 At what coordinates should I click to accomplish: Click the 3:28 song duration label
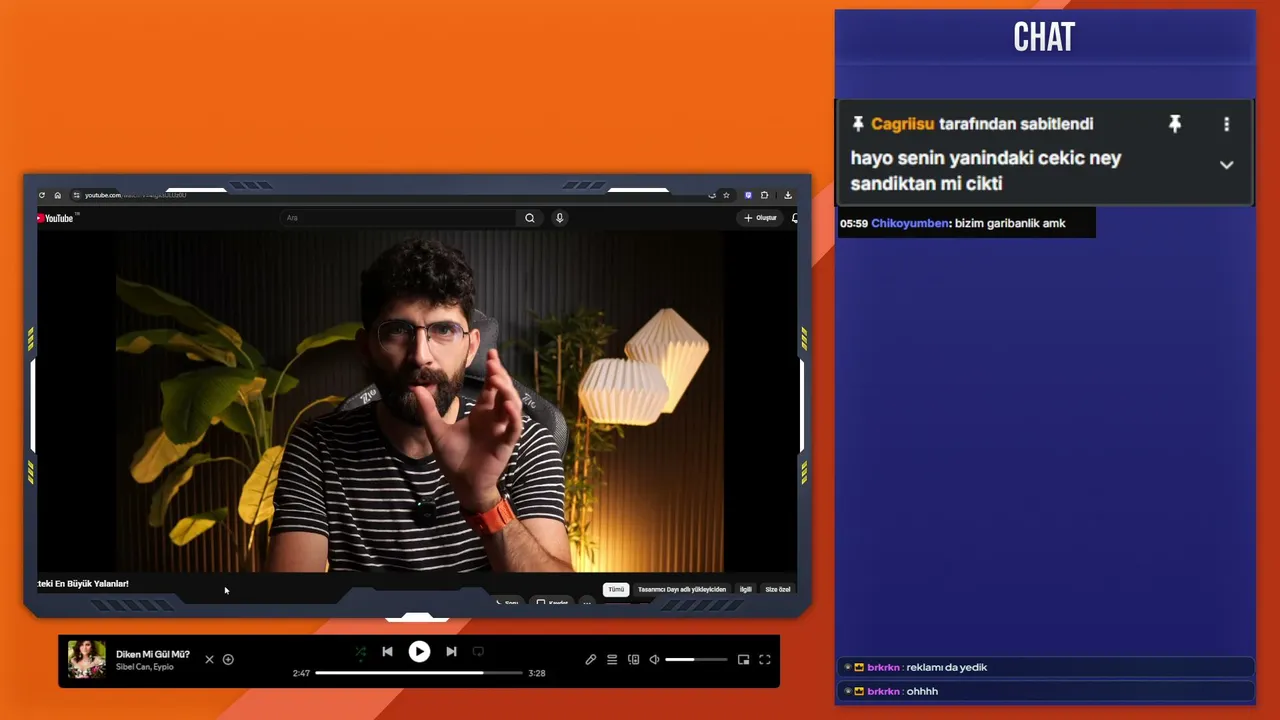[x=537, y=673]
